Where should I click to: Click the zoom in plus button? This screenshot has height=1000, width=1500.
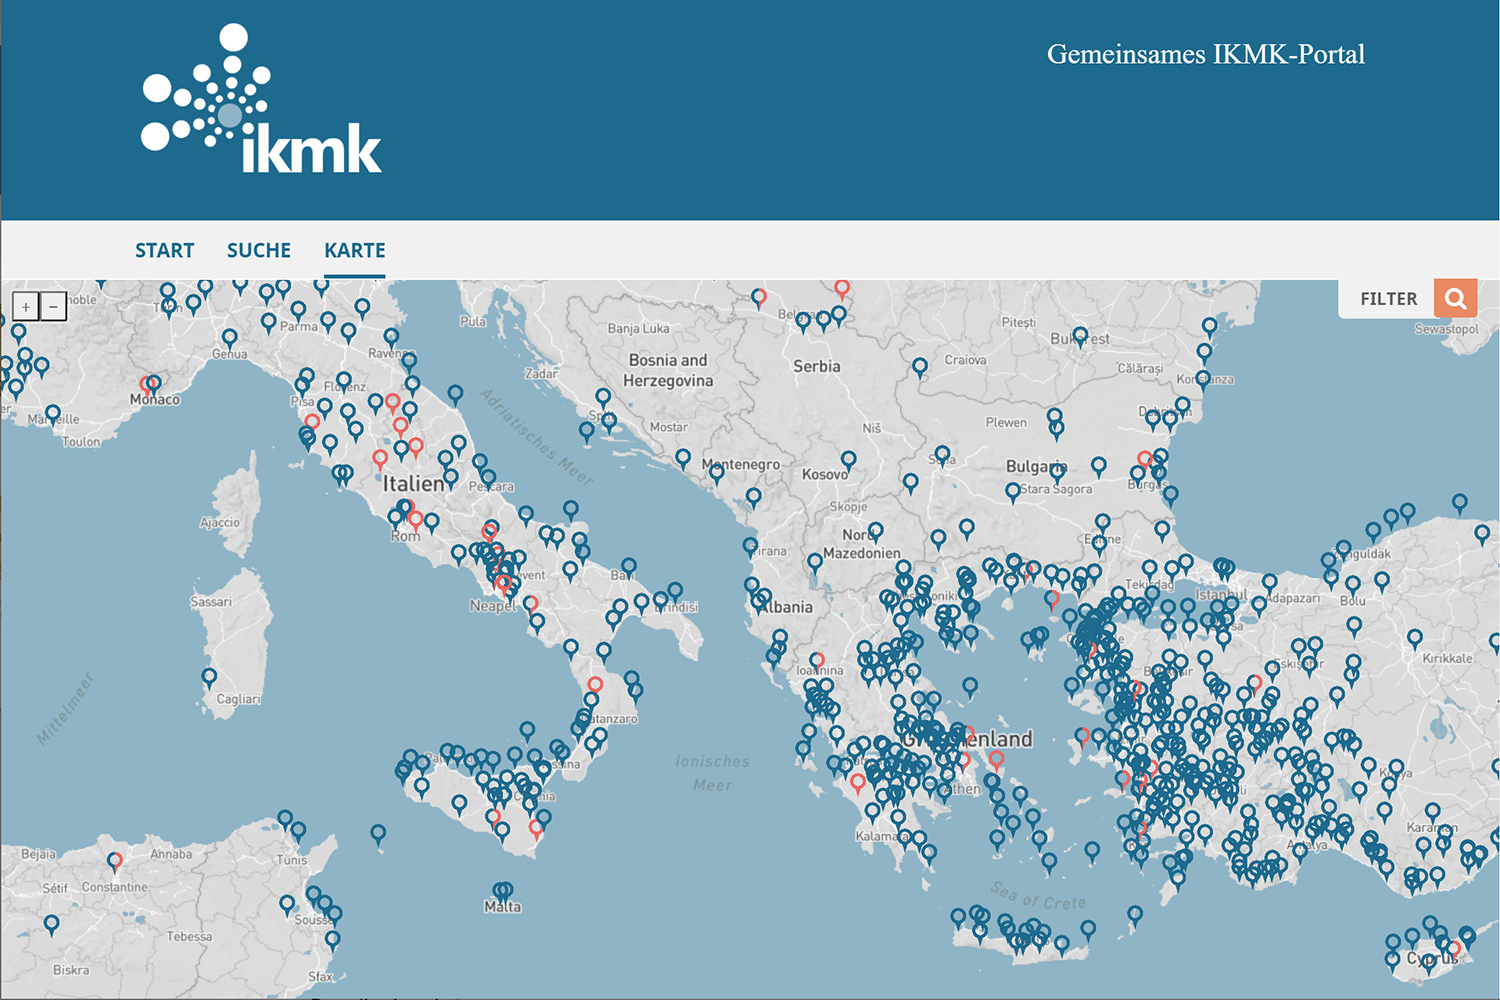tap(25, 307)
